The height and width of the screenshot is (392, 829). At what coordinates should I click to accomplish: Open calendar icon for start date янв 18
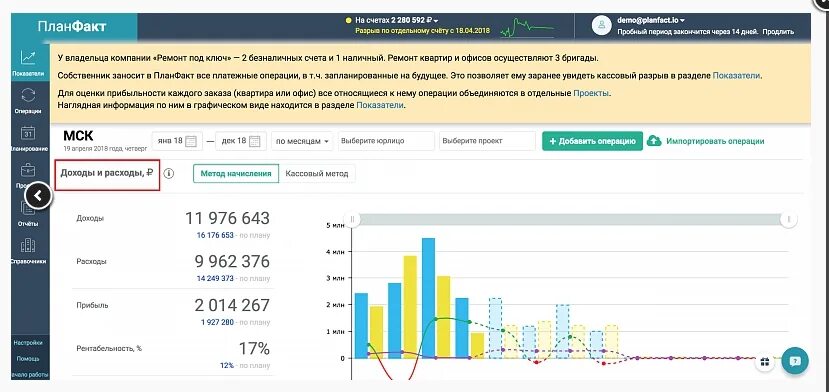pyautogui.click(x=191, y=141)
